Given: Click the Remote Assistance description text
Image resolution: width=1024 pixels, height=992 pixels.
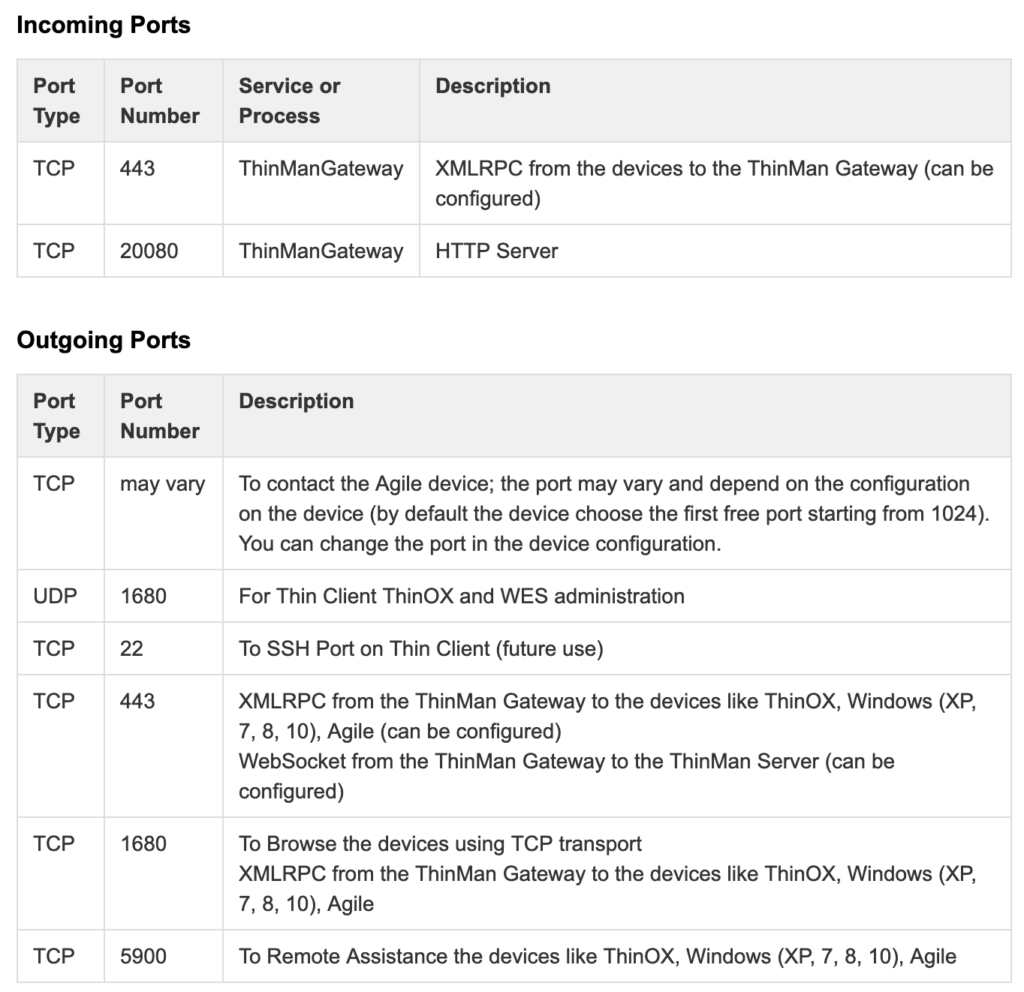Looking at the screenshot, I should coord(597,957).
